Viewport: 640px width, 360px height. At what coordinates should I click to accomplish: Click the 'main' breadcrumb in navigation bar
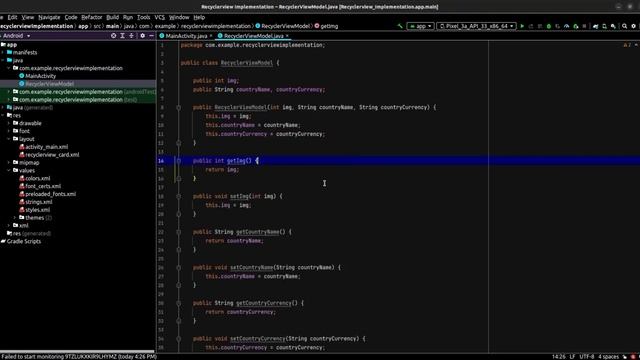(112, 26)
